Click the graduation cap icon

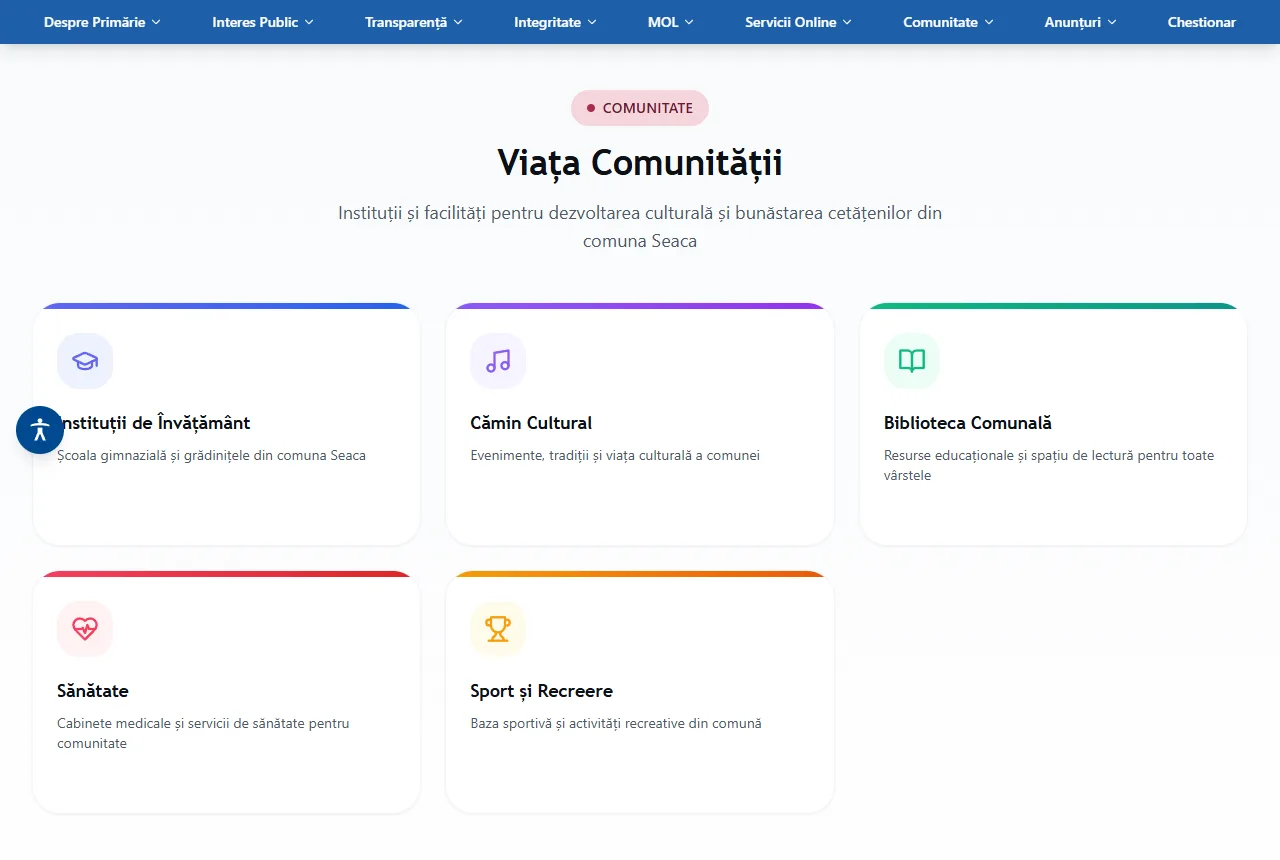tap(85, 361)
